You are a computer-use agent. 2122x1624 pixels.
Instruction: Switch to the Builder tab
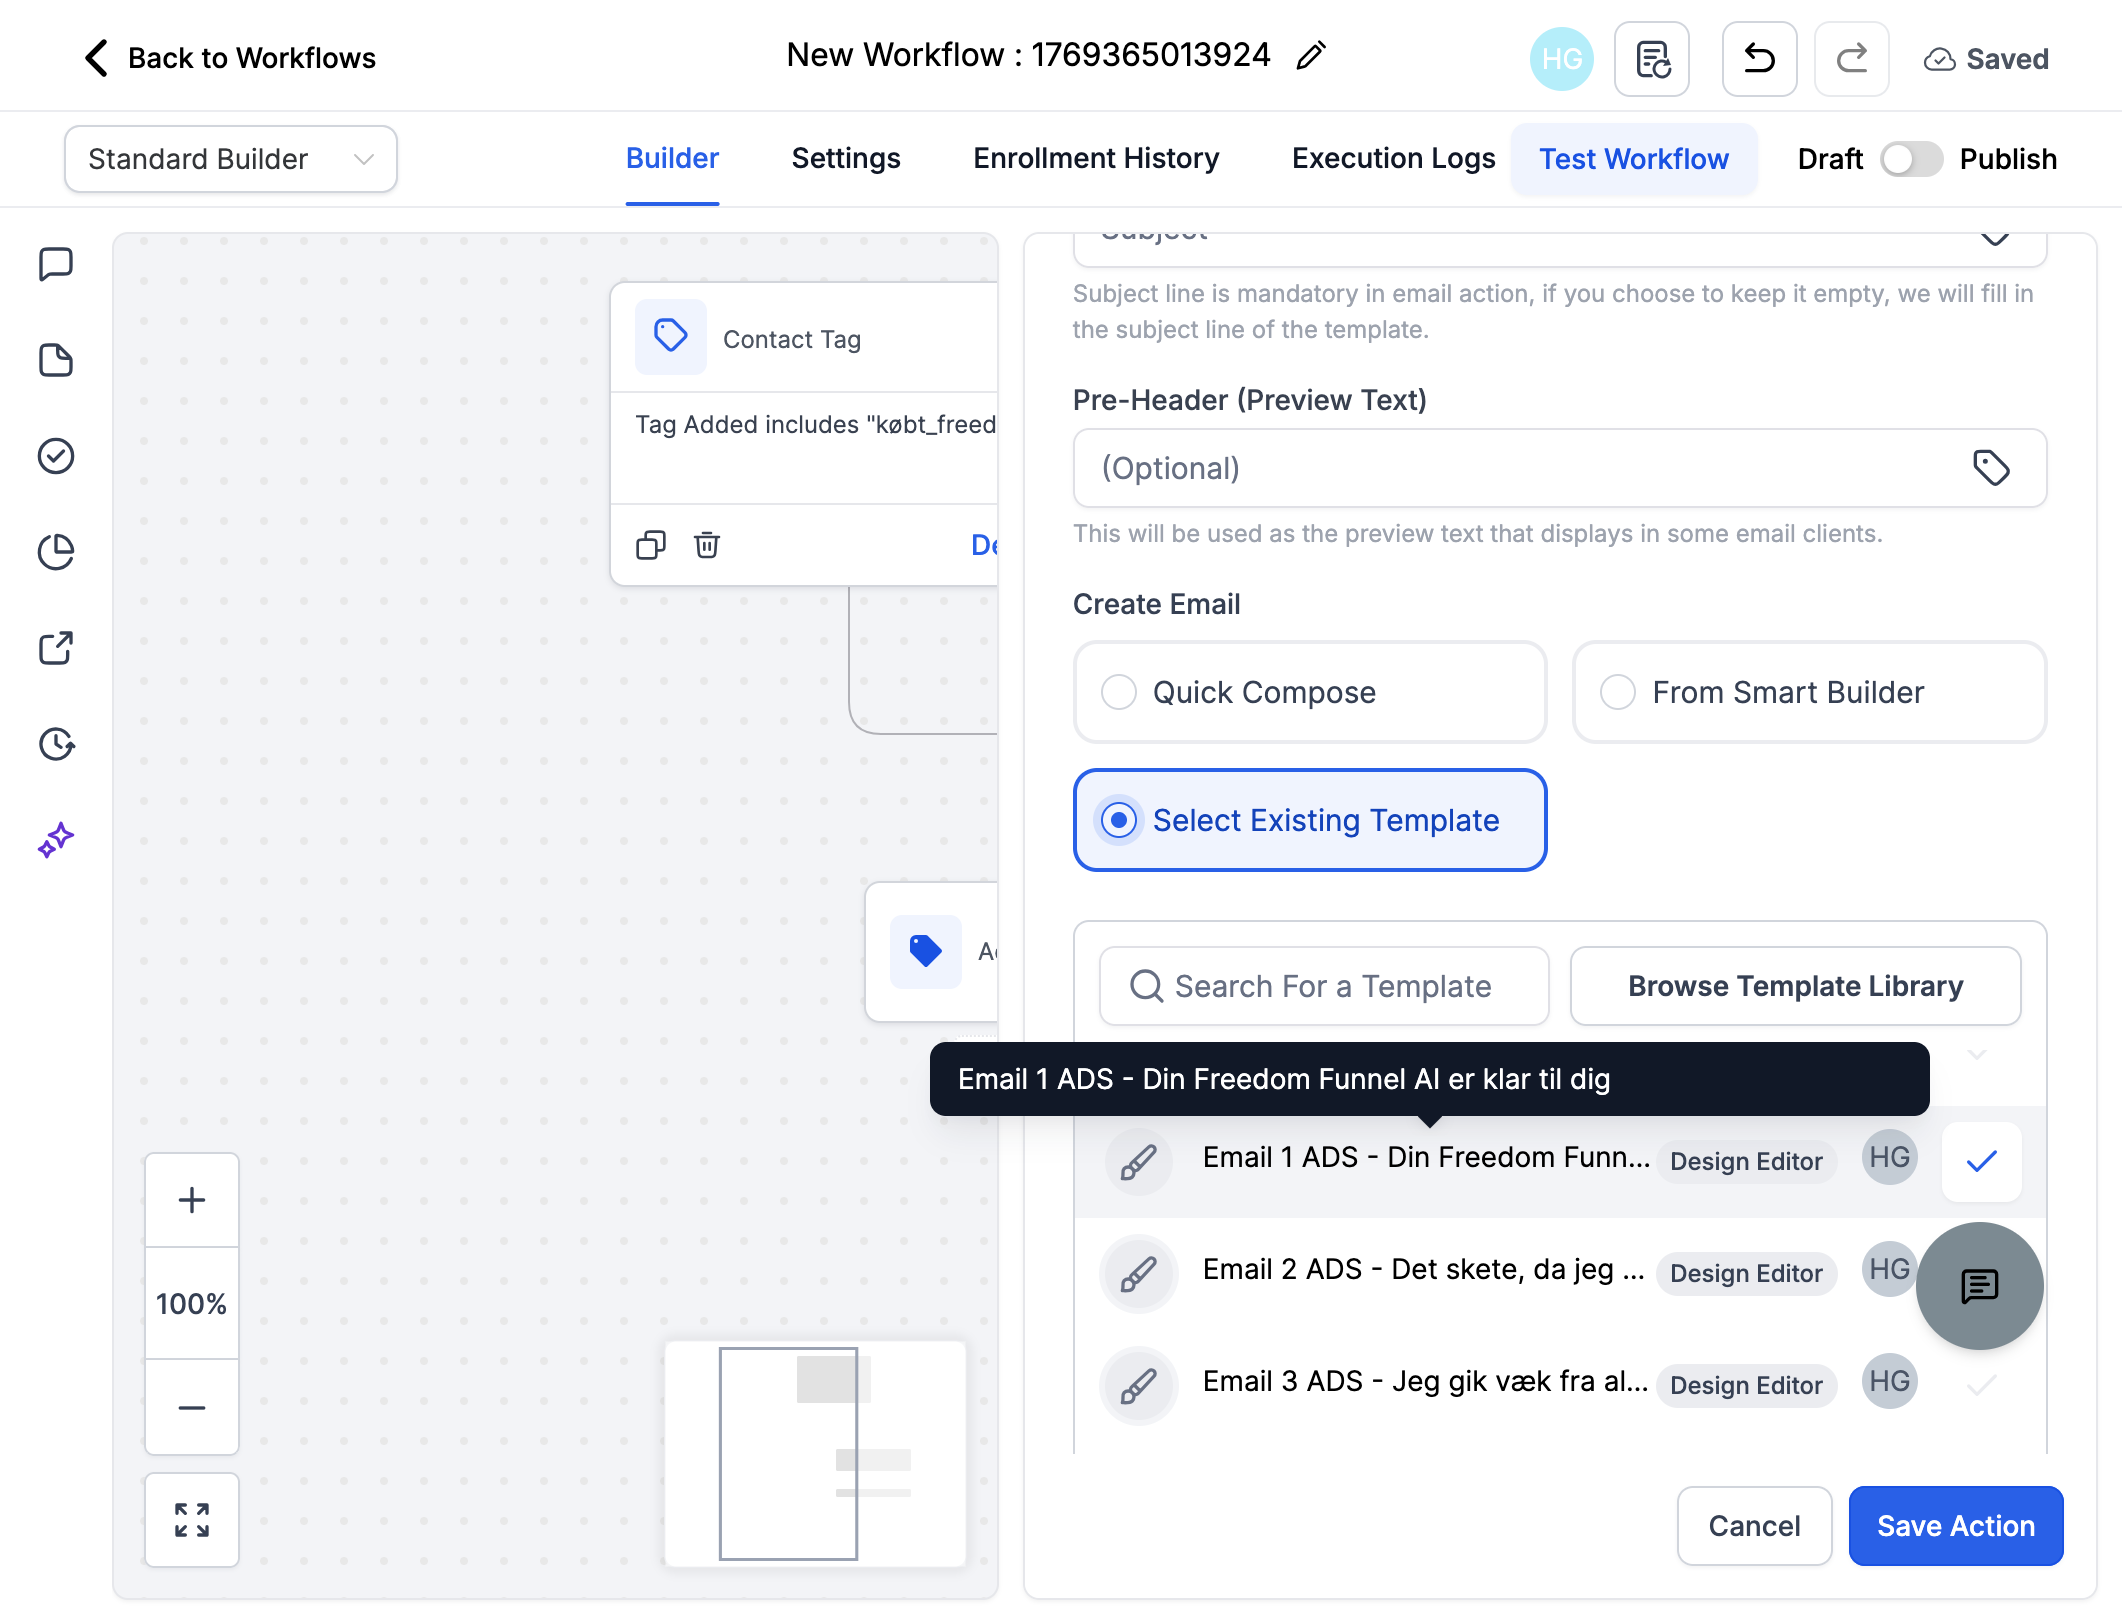point(672,159)
